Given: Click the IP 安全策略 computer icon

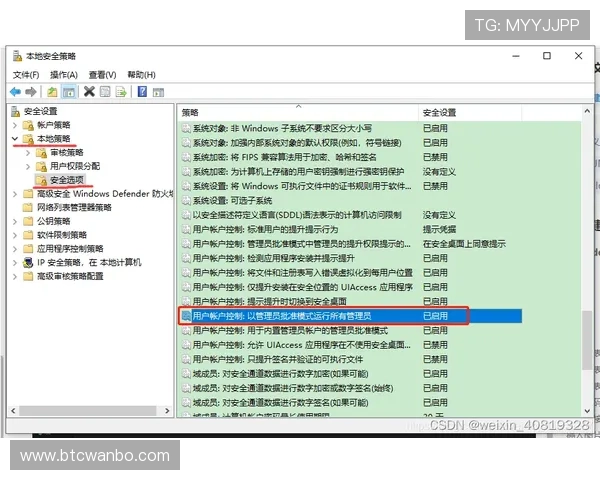Looking at the screenshot, I should 28,263.
